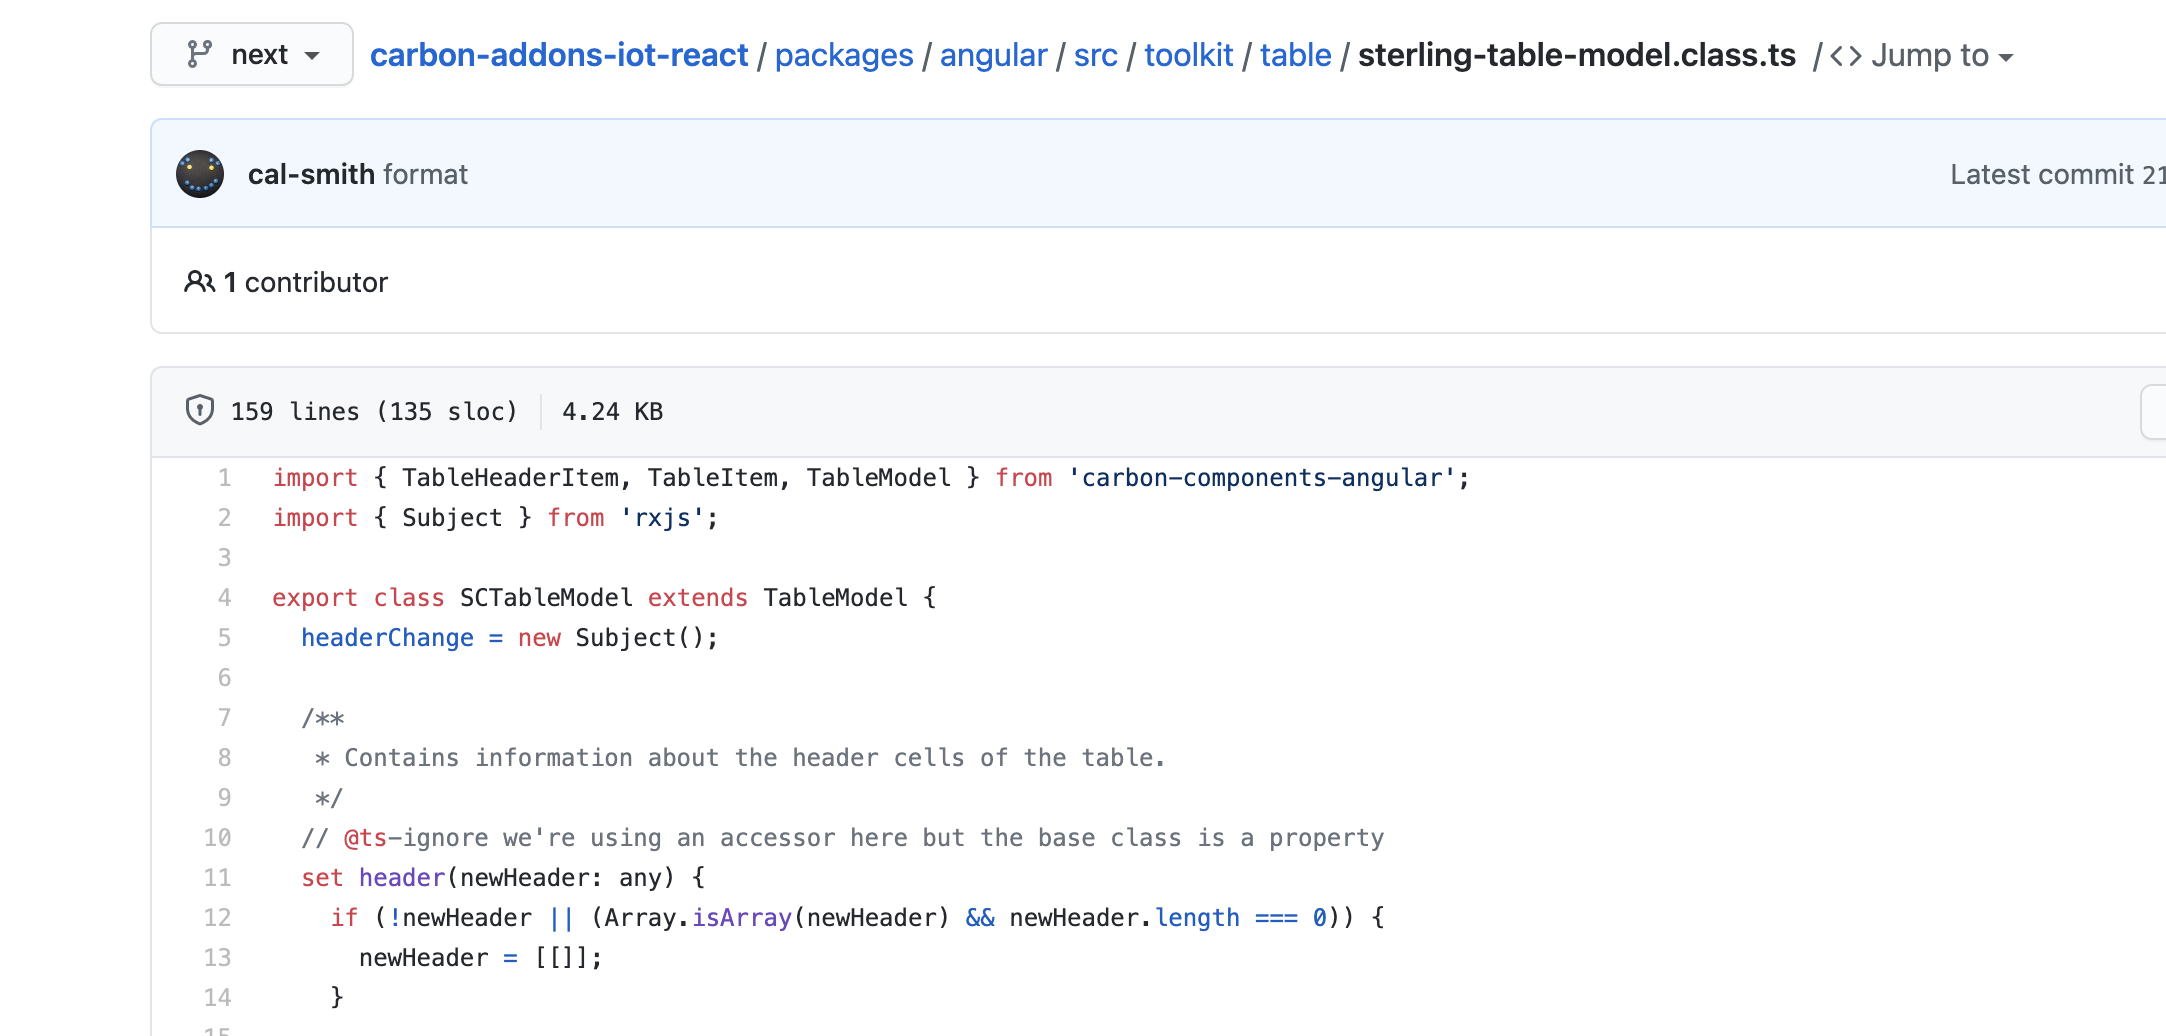Open the toolkit directory breadcrumb
The width and height of the screenshot is (2166, 1036).
(x=1188, y=55)
